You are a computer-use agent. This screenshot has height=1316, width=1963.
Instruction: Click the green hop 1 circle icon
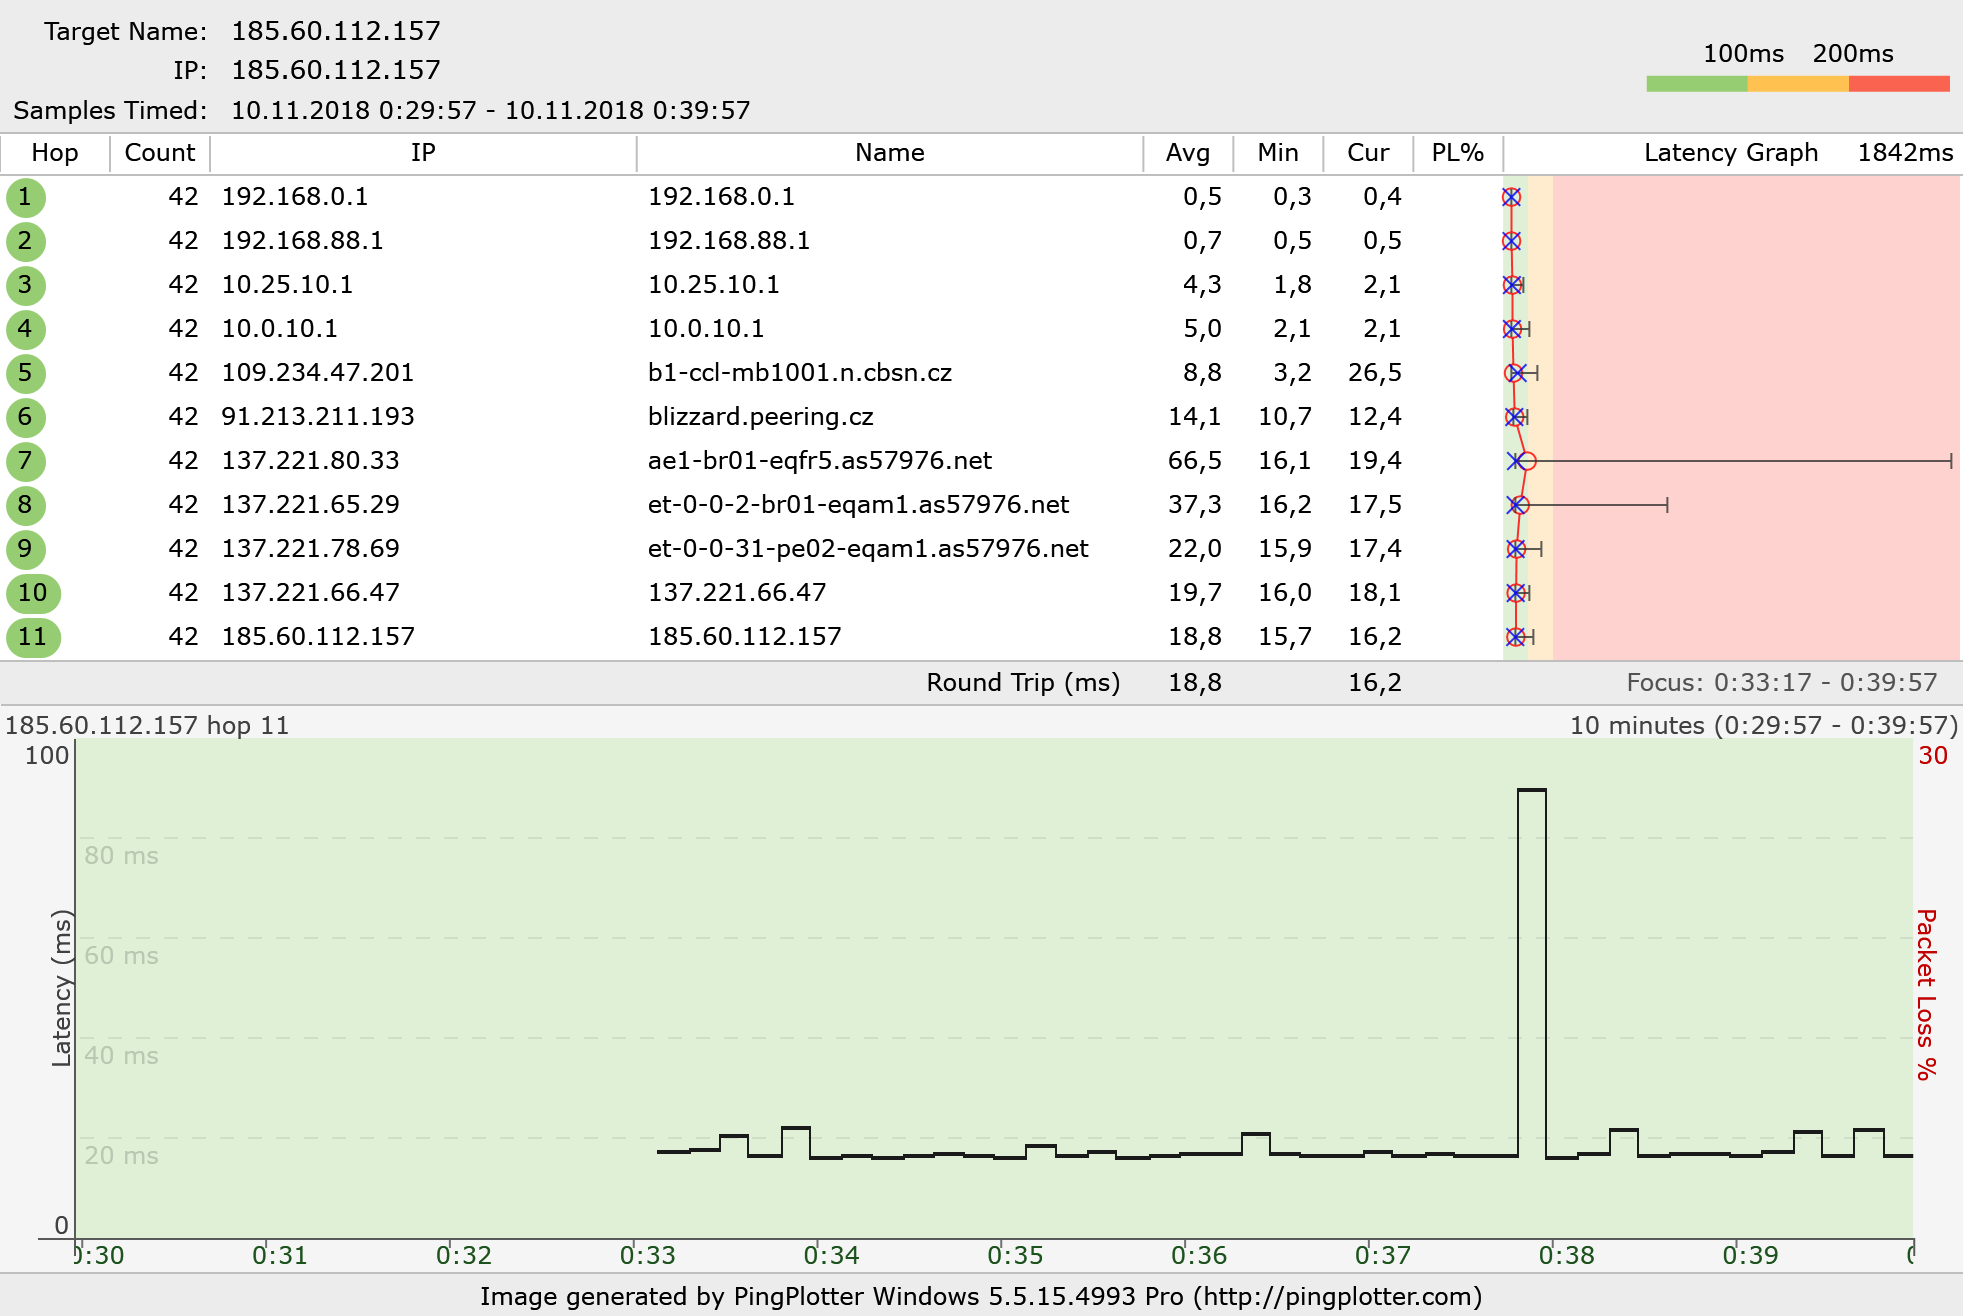pyautogui.click(x=25, y=197)
